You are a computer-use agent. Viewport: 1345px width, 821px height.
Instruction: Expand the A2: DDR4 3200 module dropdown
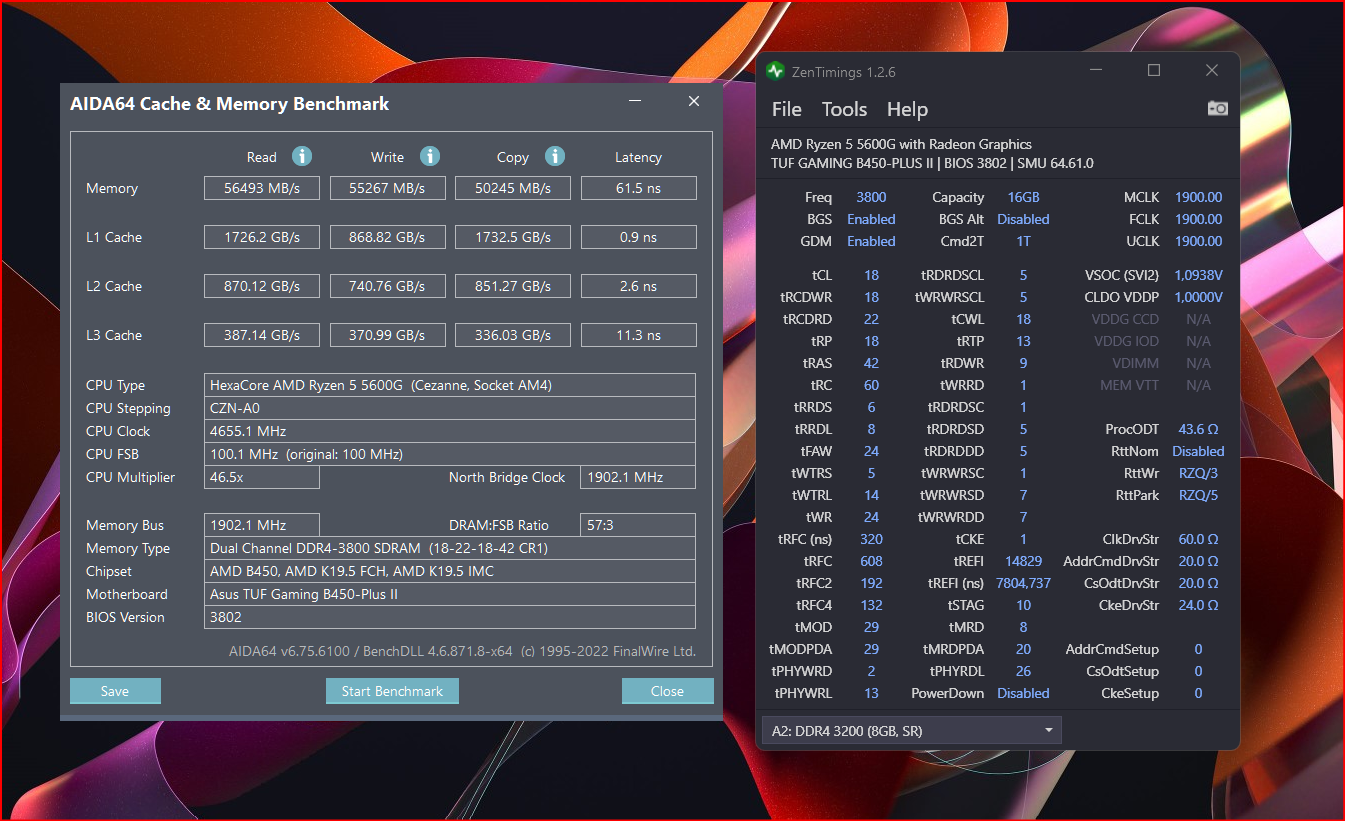click(x=911, y=731)
